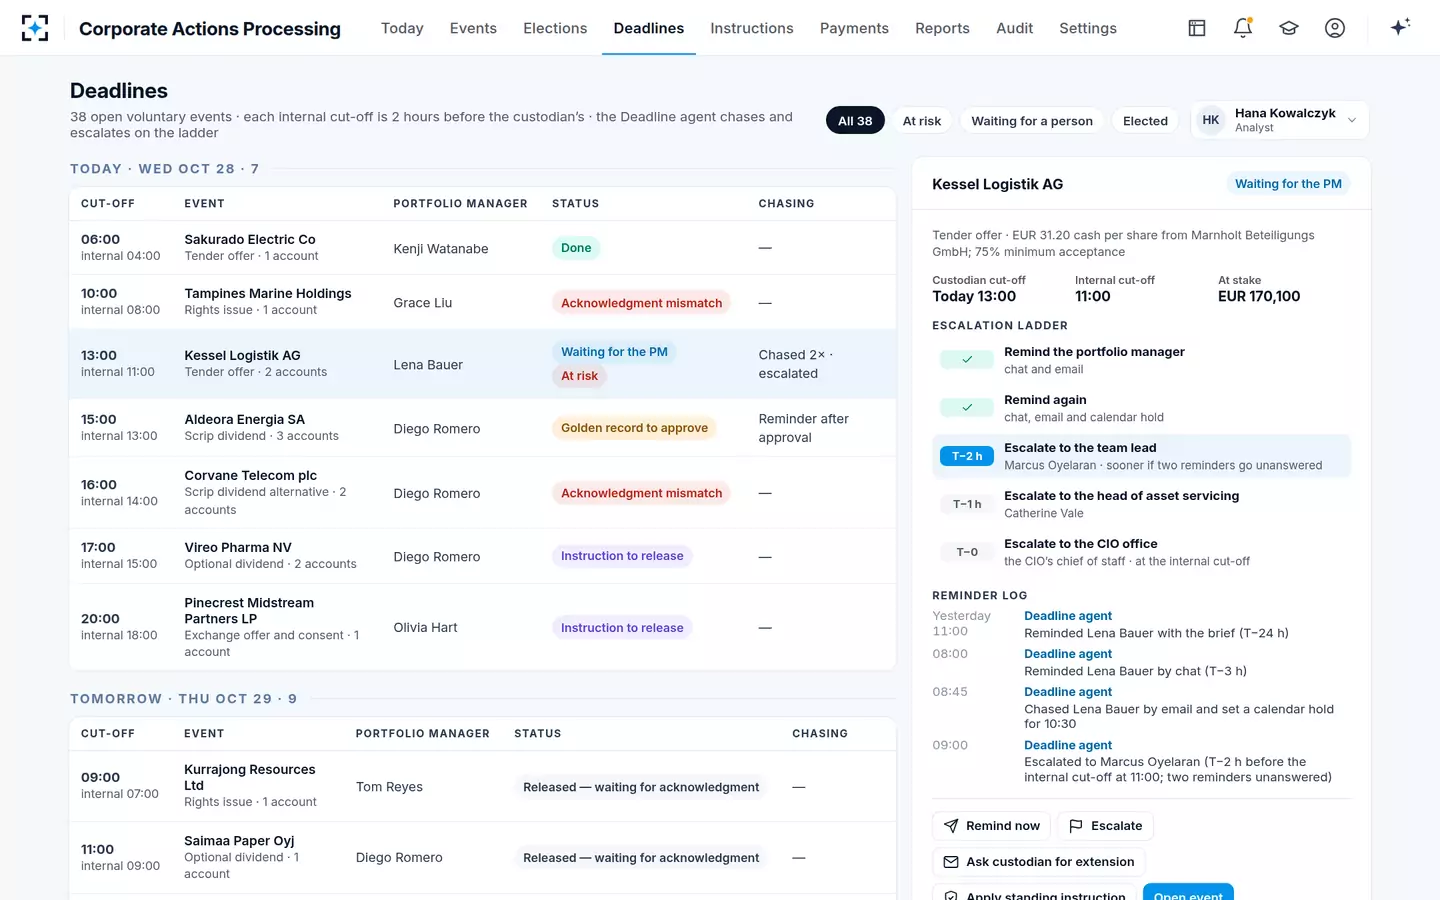Select the Kessel Logistik AG table row
The width and height of the screenshot is (1440, 900).
tap(482, 364)
